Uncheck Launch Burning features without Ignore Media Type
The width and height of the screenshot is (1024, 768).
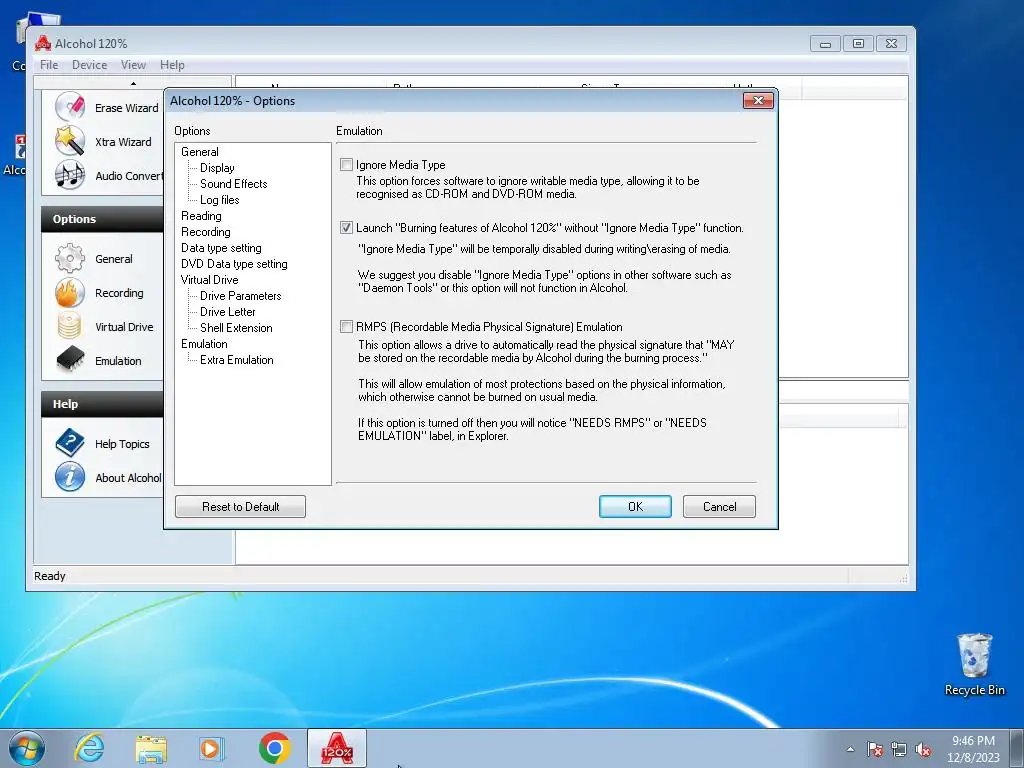tap(346, 227)
